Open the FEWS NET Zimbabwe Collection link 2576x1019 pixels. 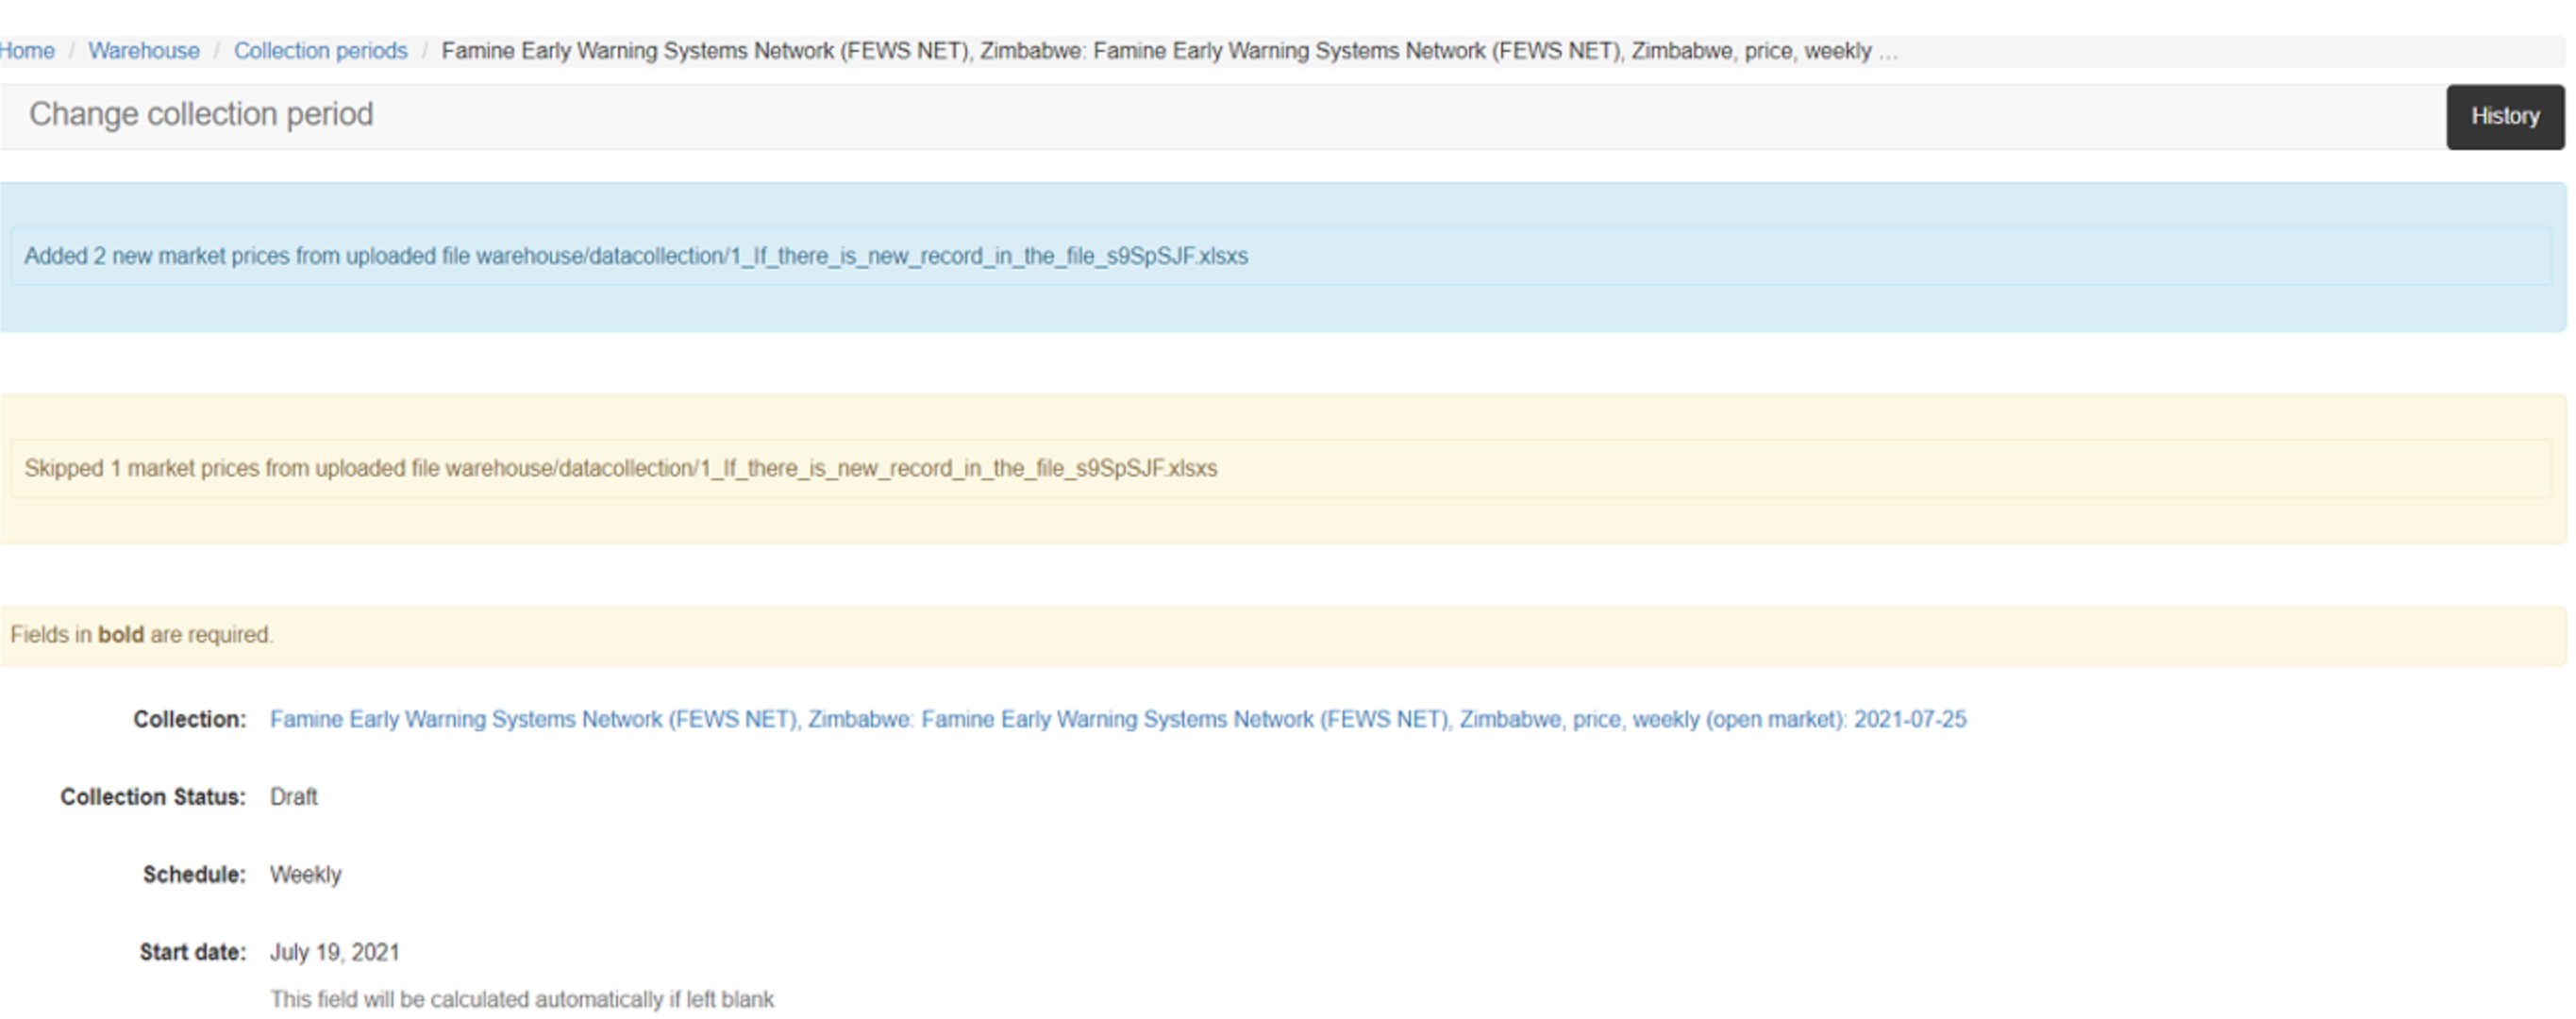coord(1117,719)
